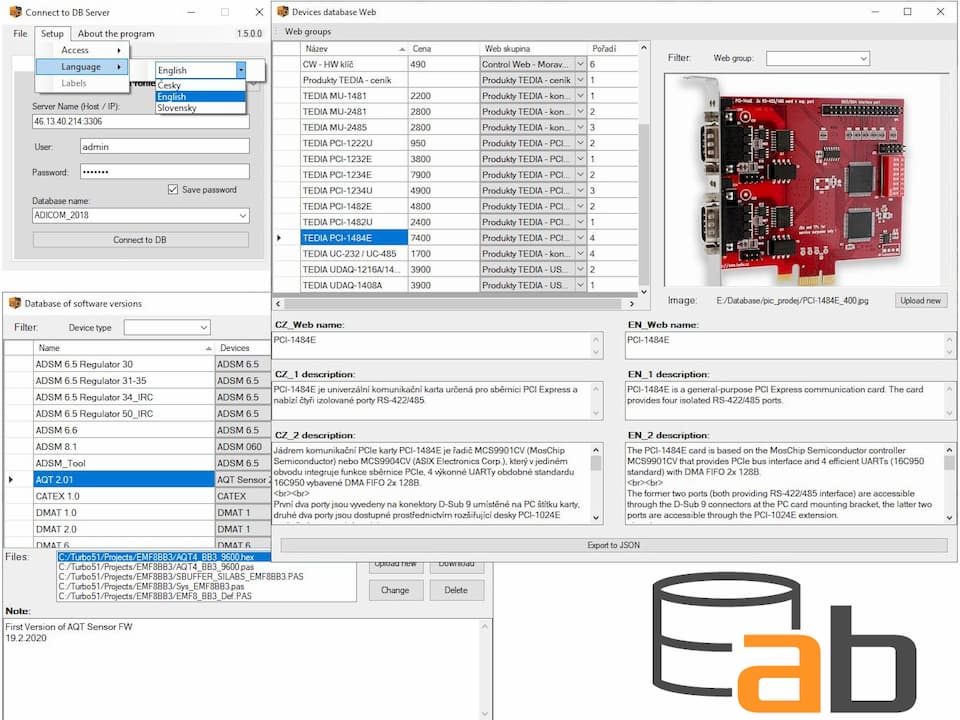Open the English language combo box arrow
The width and height of the screenshot is (960, 720).
click(x=241, y=70)
